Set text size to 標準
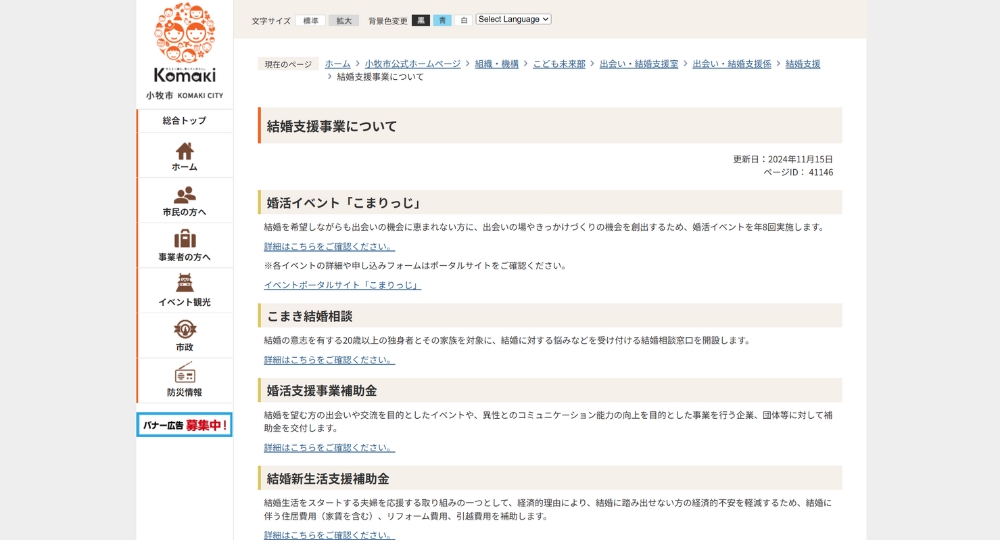 tap(311, 20)
